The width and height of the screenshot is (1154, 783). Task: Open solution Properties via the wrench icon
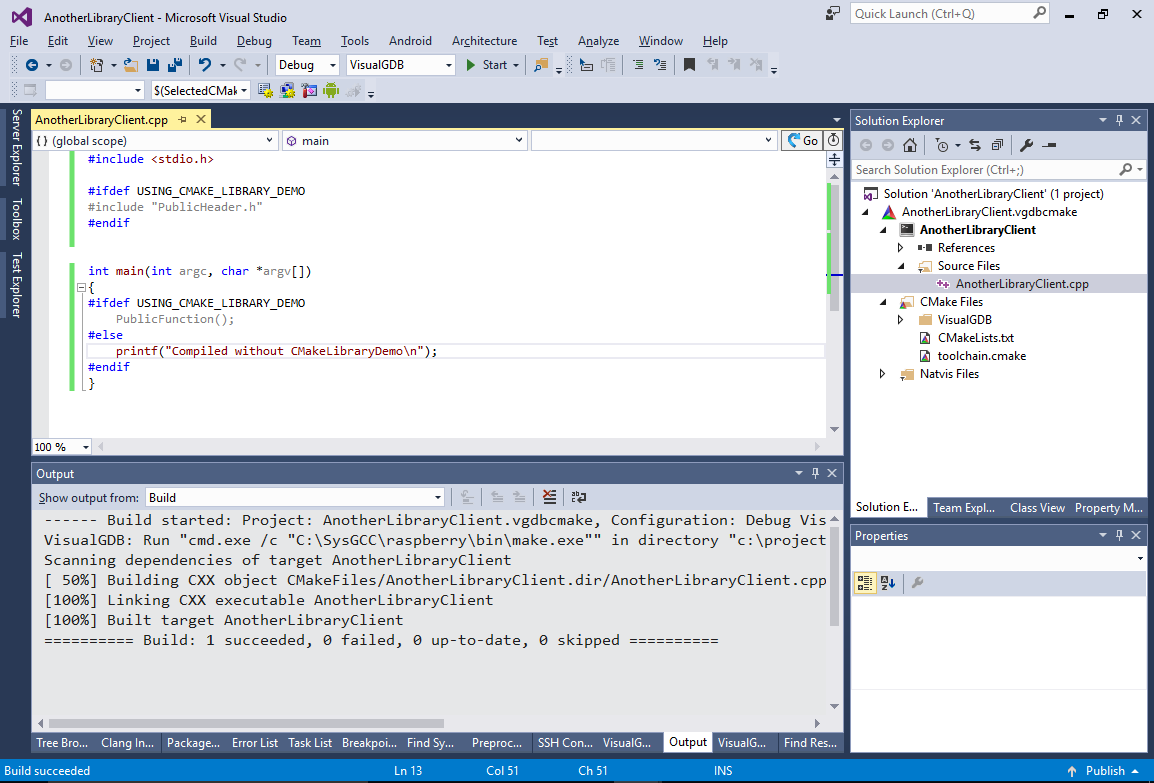pos(1025,145)
